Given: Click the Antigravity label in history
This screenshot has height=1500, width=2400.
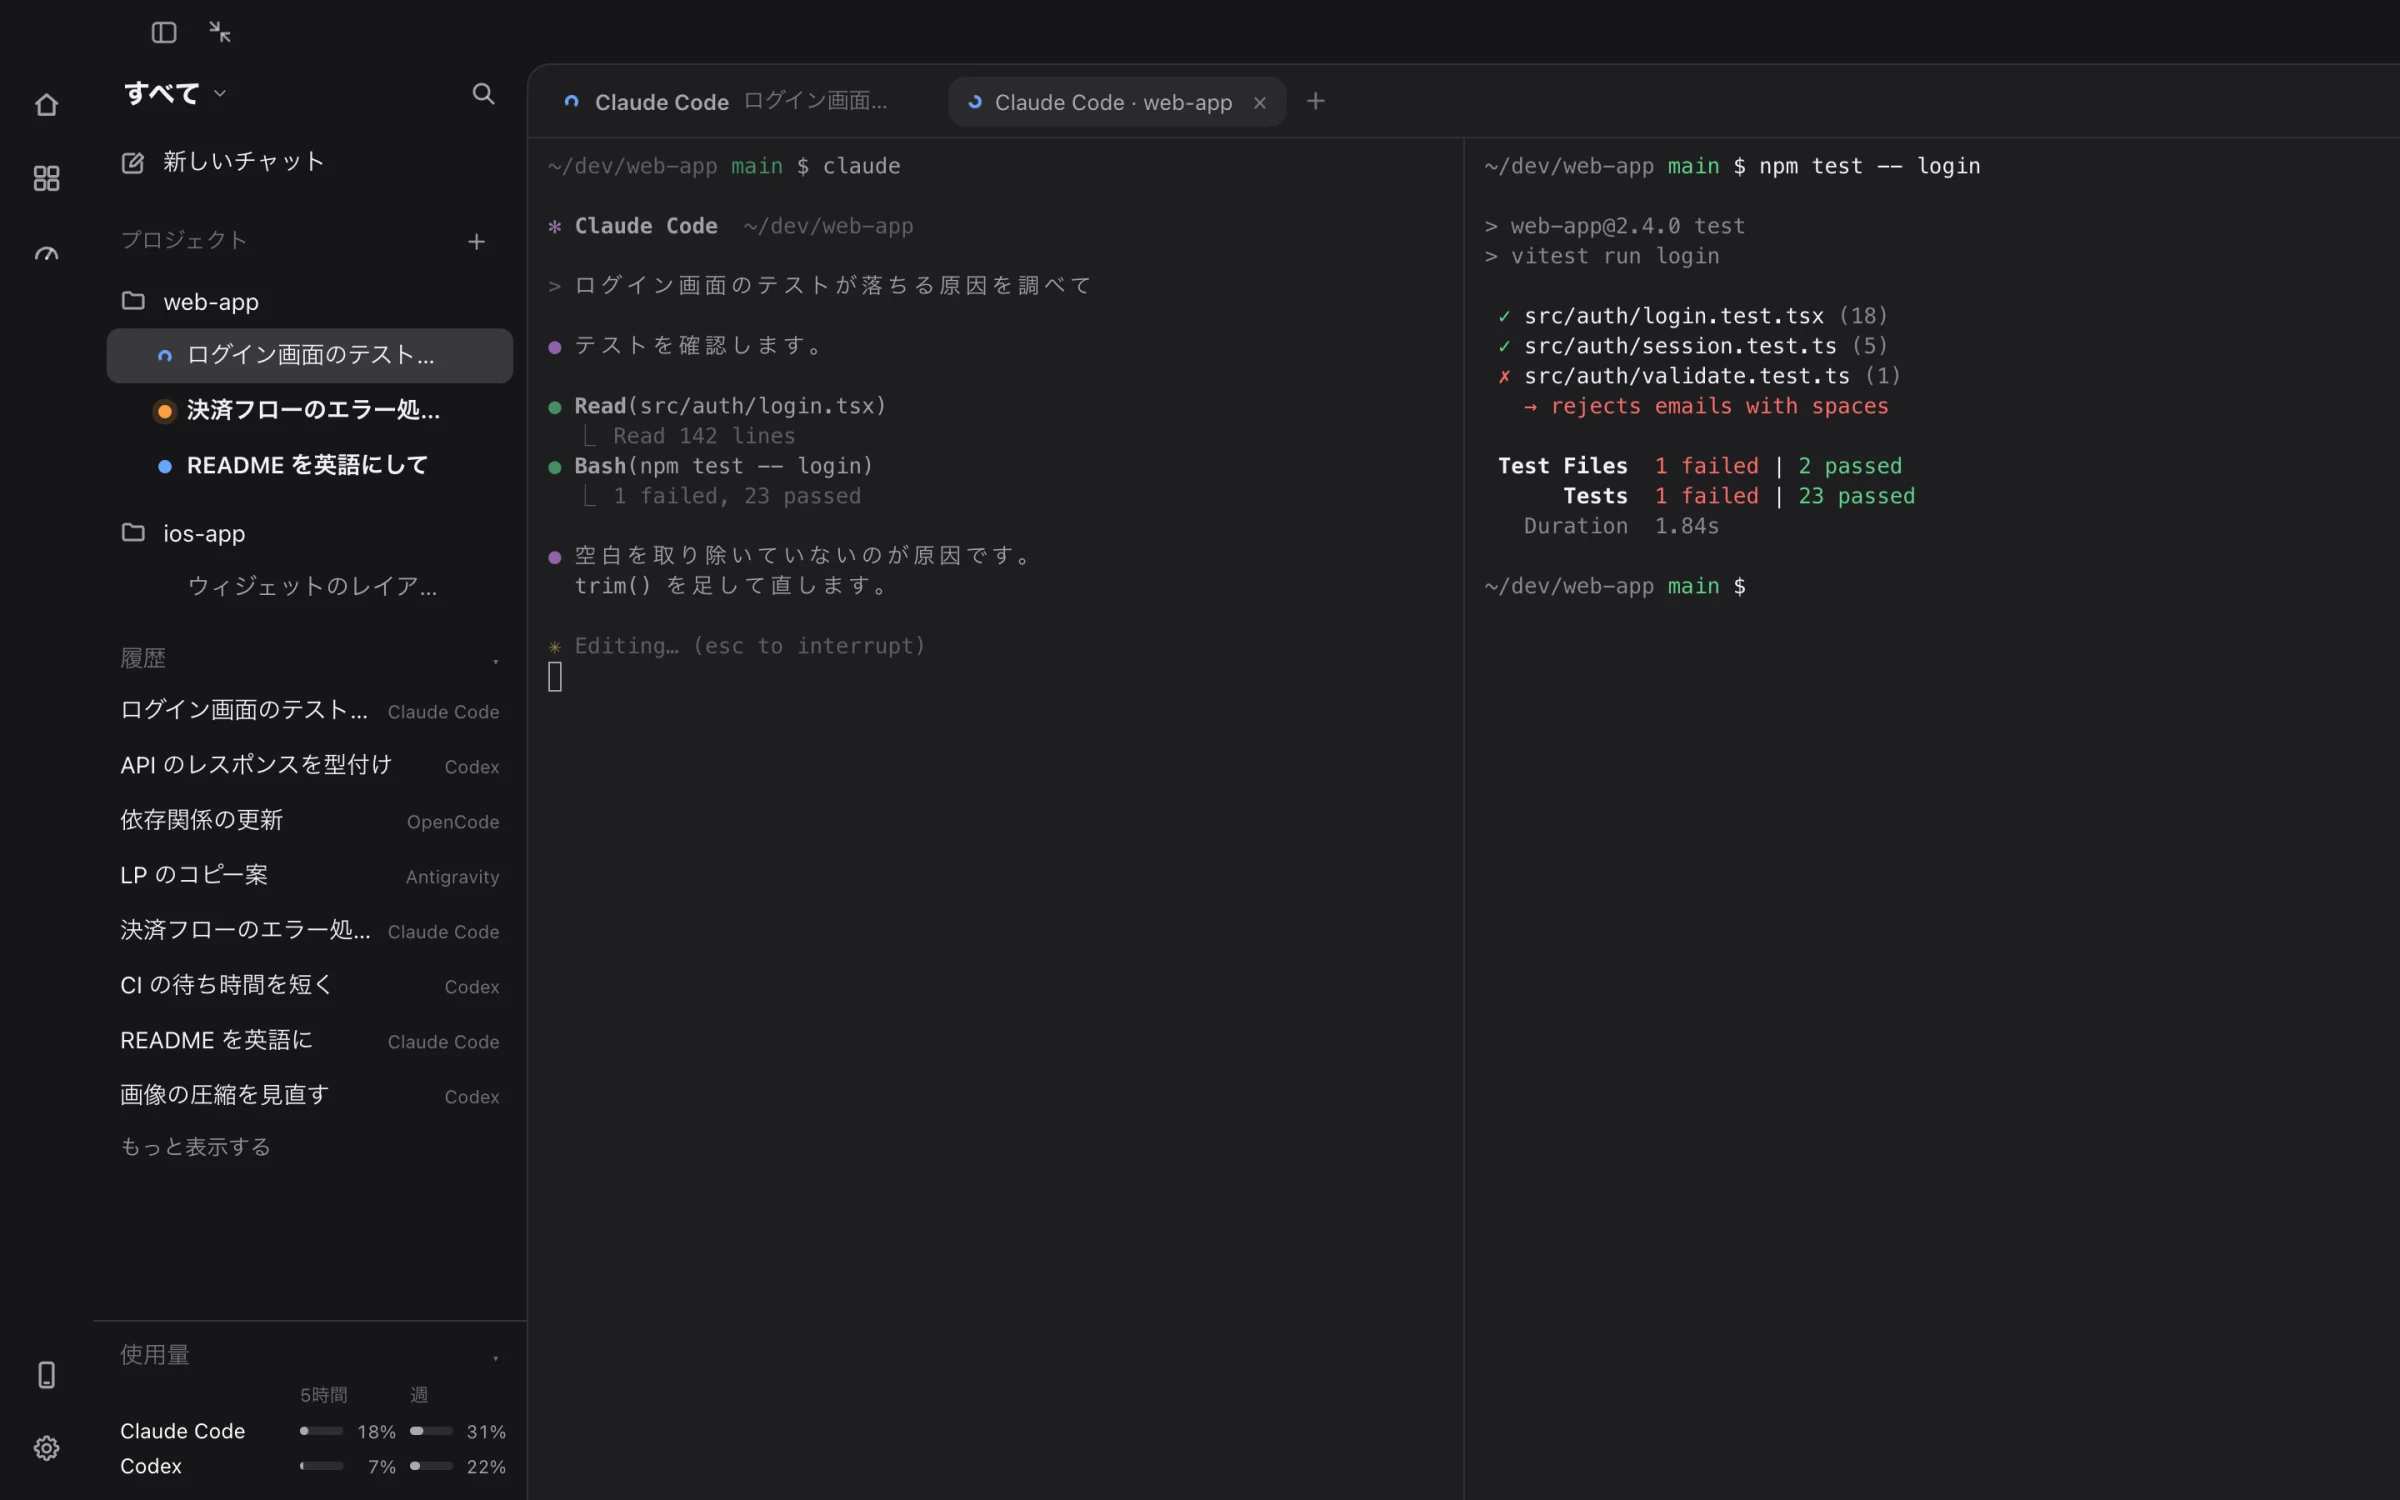Looking at the screenshot, I should click(x=452, y=877).
